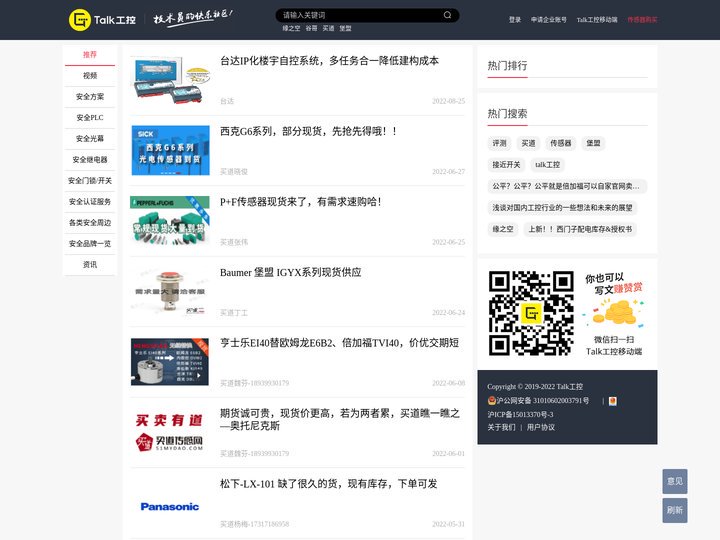The height and width of the screenshot is (540, 720).
Task: Open the 买卖有道 买道传感网 thumbnail
Action: [x=170, y=433]
